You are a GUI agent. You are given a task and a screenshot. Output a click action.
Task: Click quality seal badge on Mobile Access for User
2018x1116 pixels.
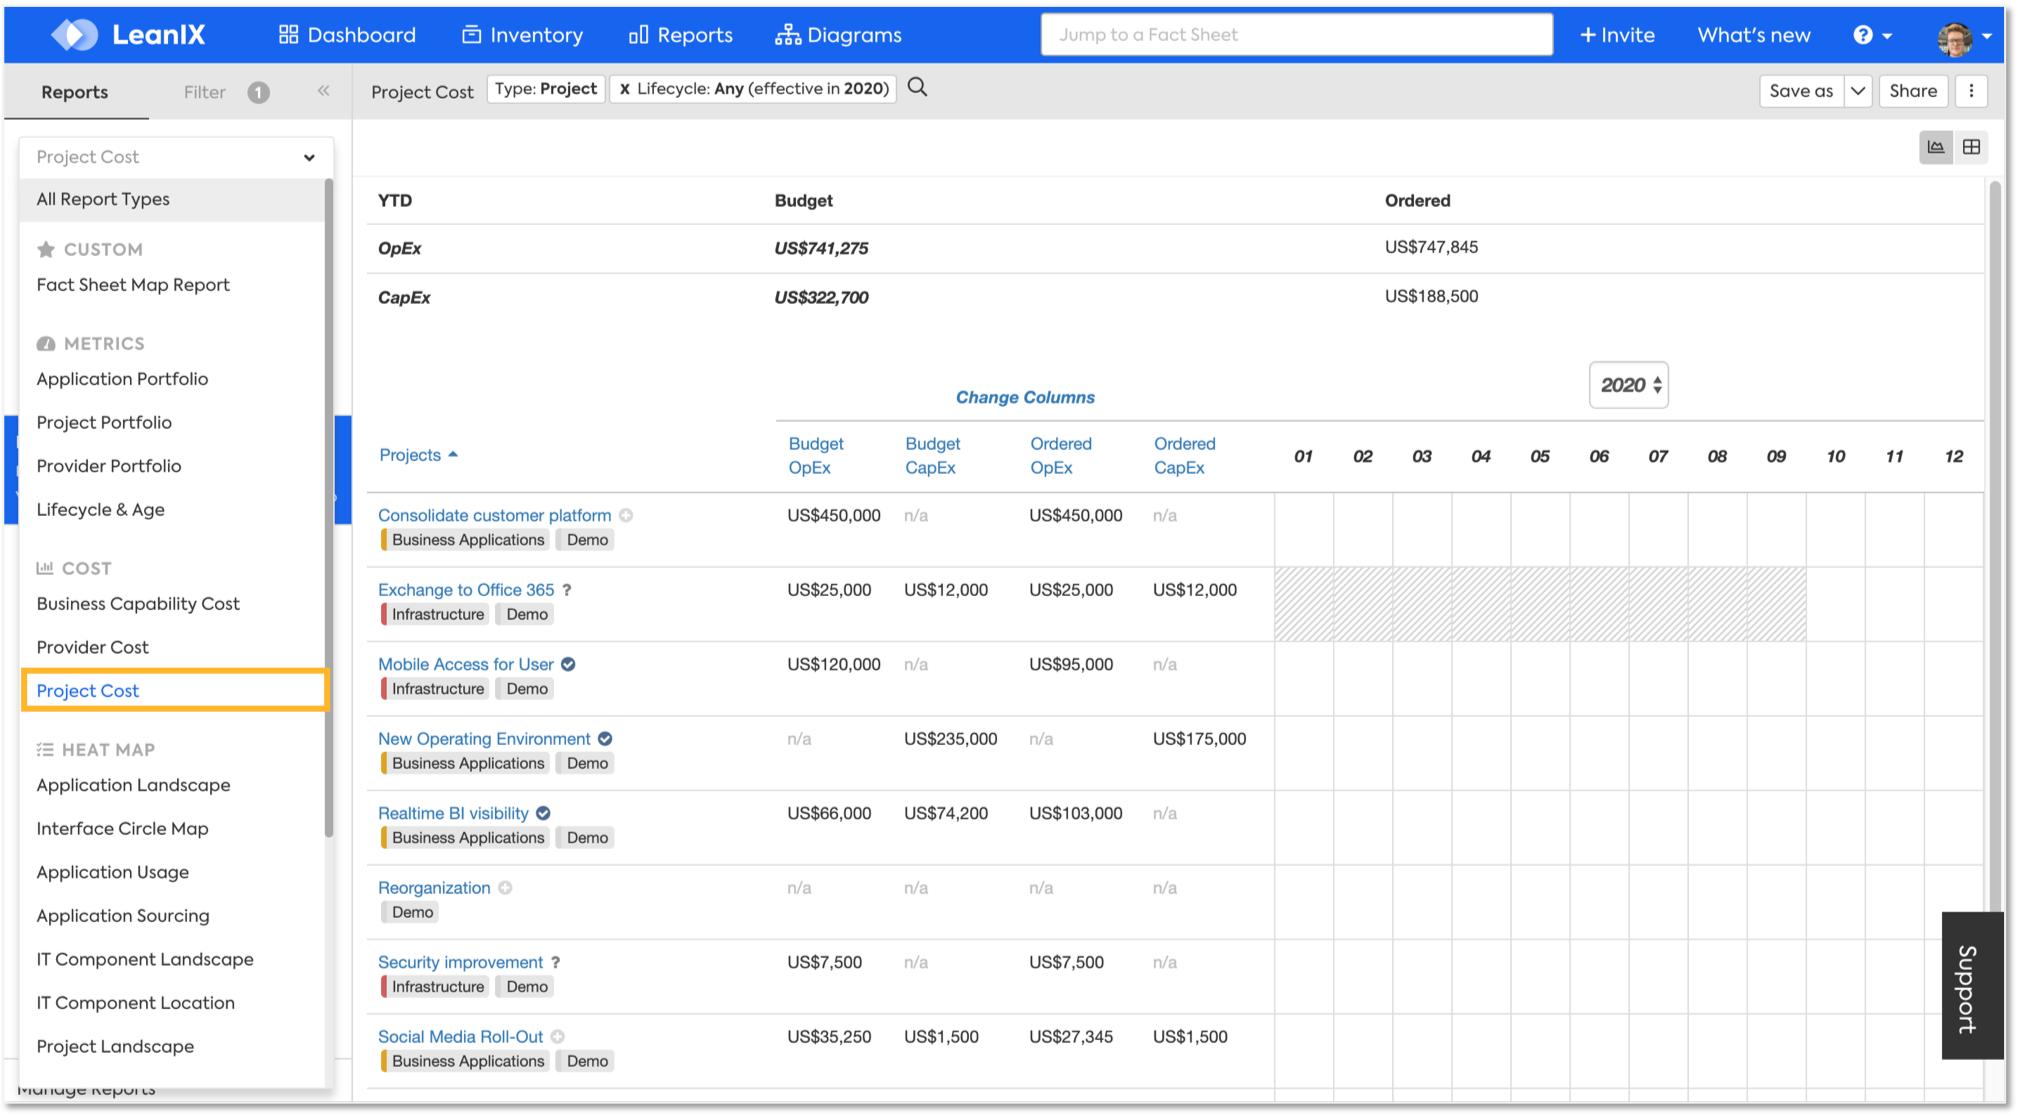pos(568,664)
